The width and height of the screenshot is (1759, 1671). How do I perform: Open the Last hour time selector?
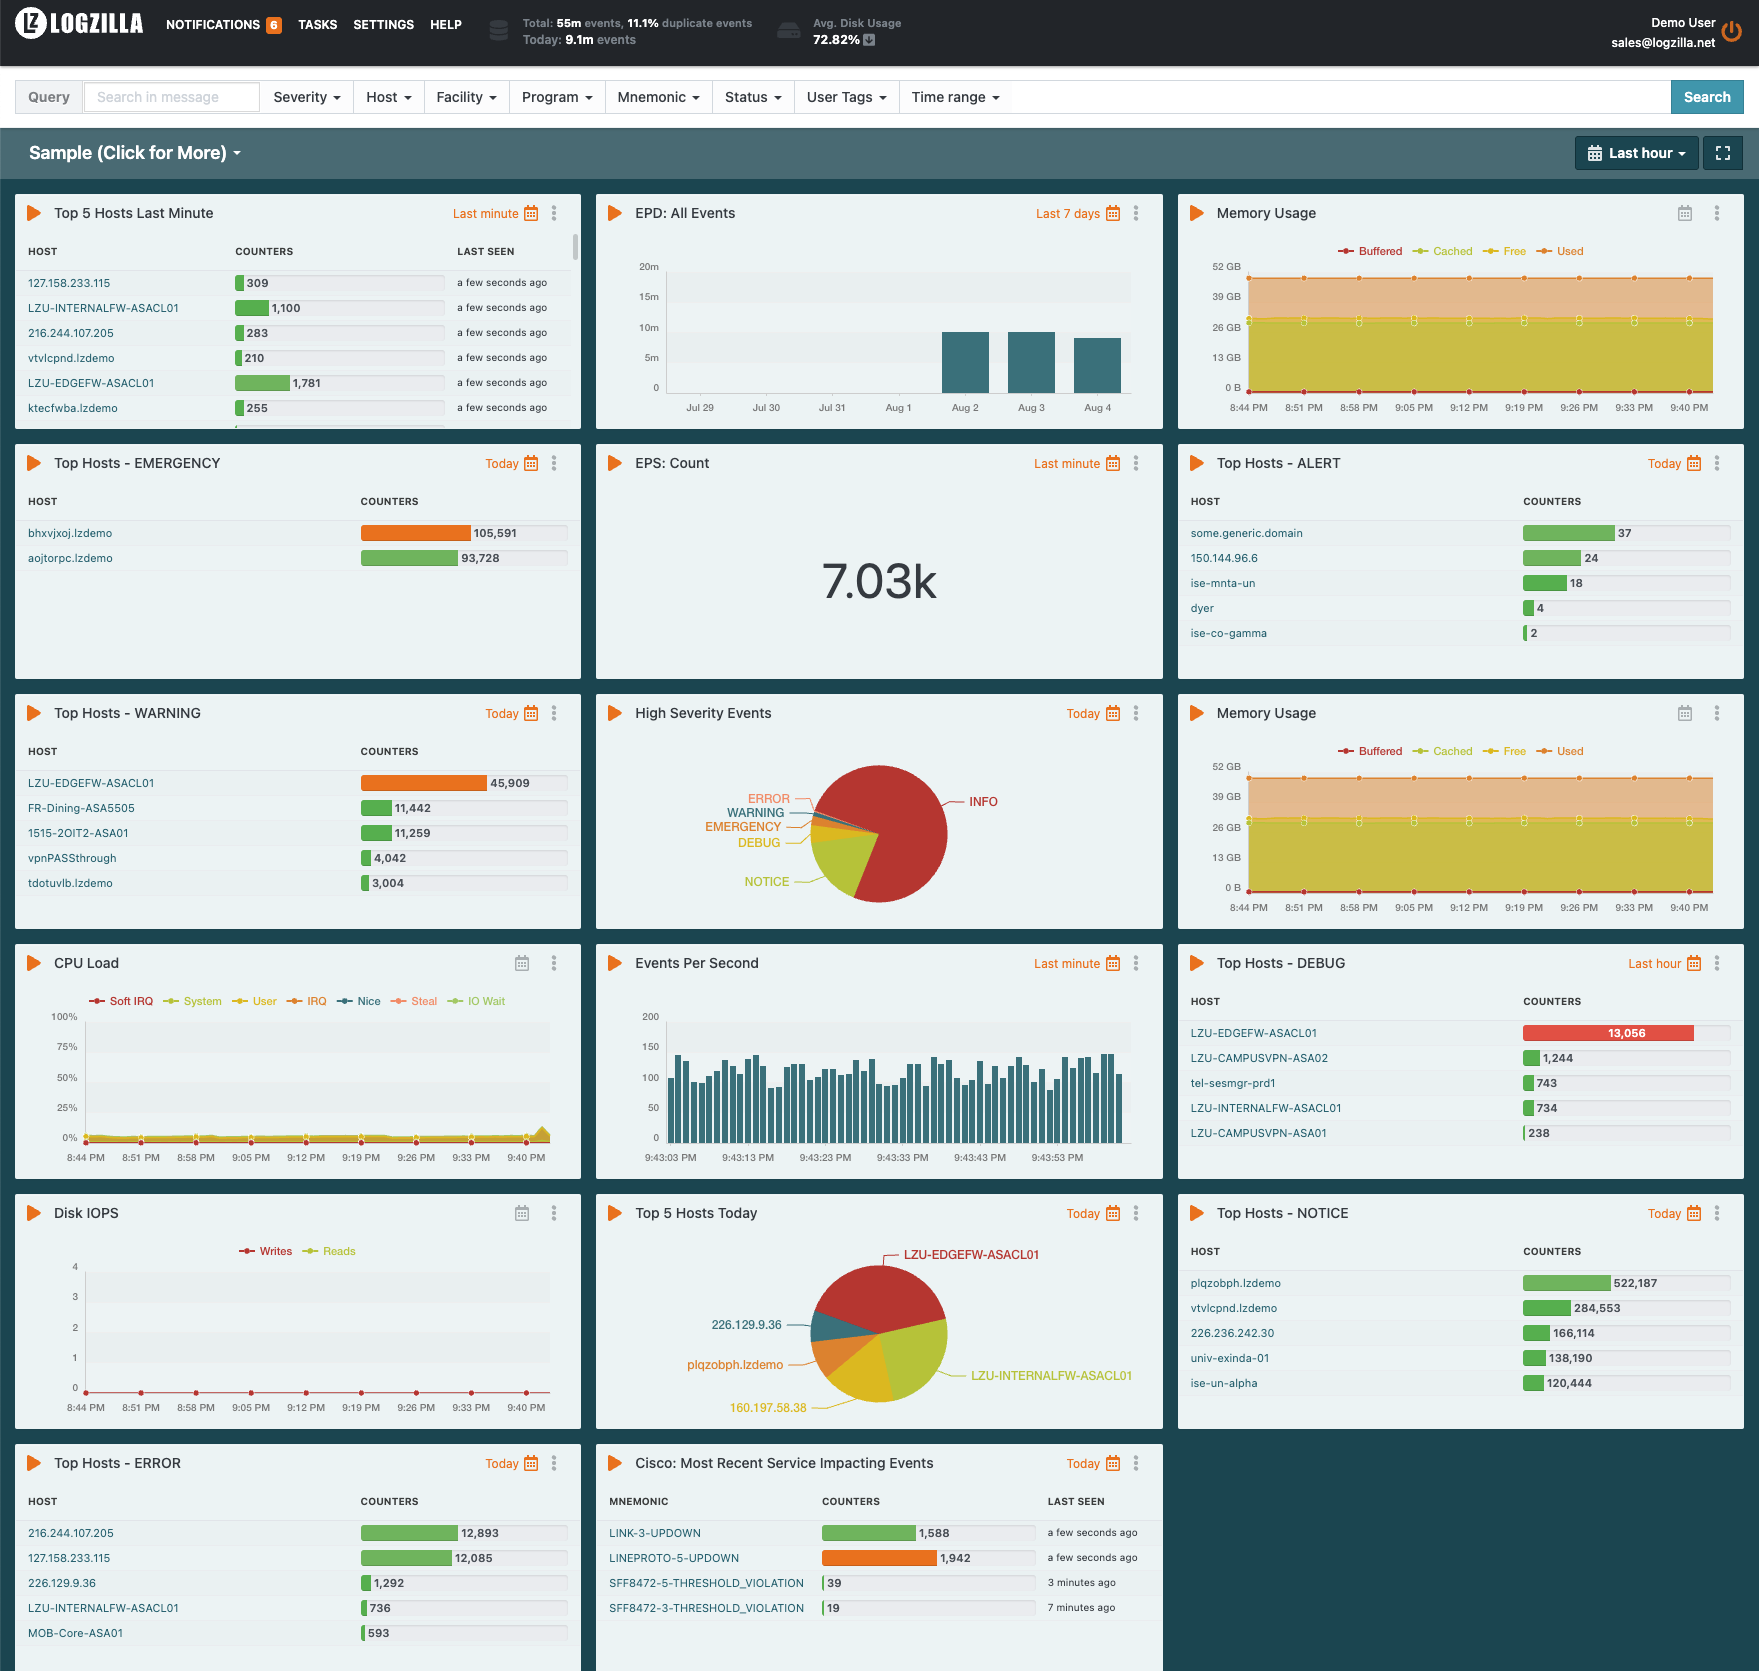pos(1636,153)
